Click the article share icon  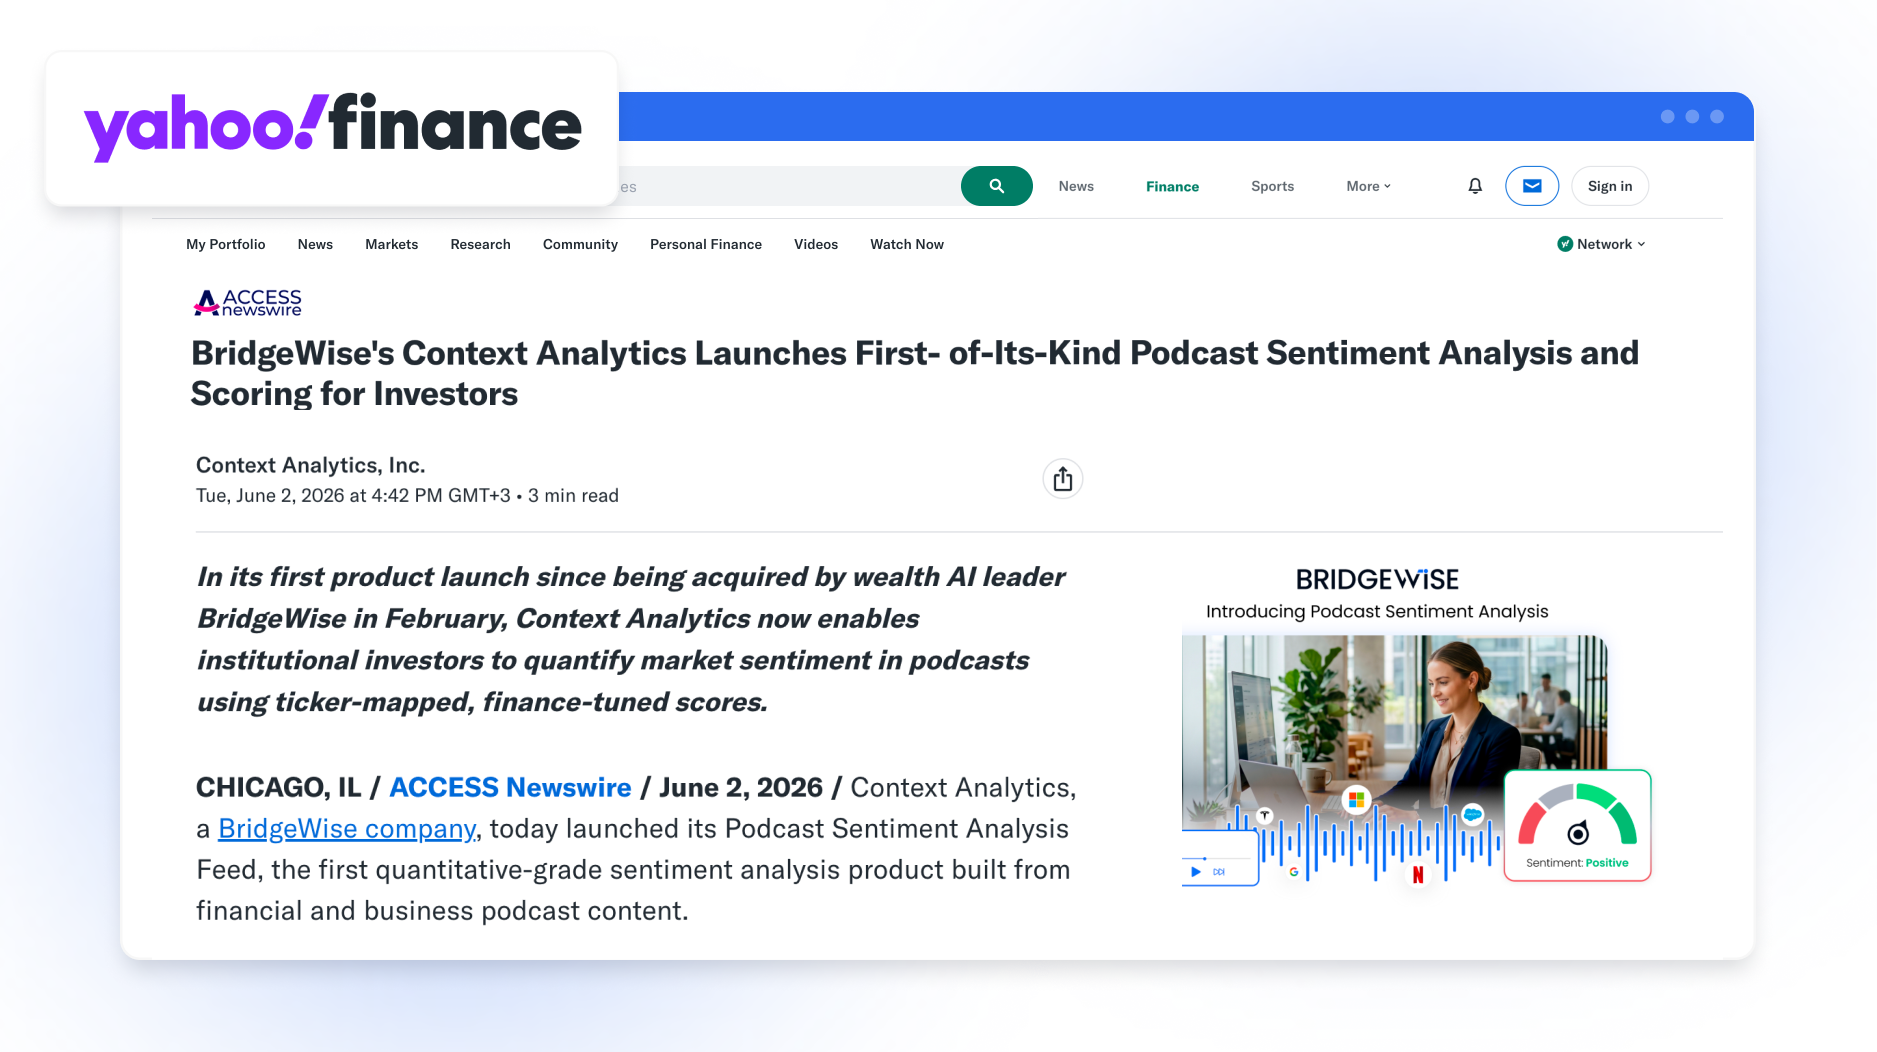[x=1063, y=479]
